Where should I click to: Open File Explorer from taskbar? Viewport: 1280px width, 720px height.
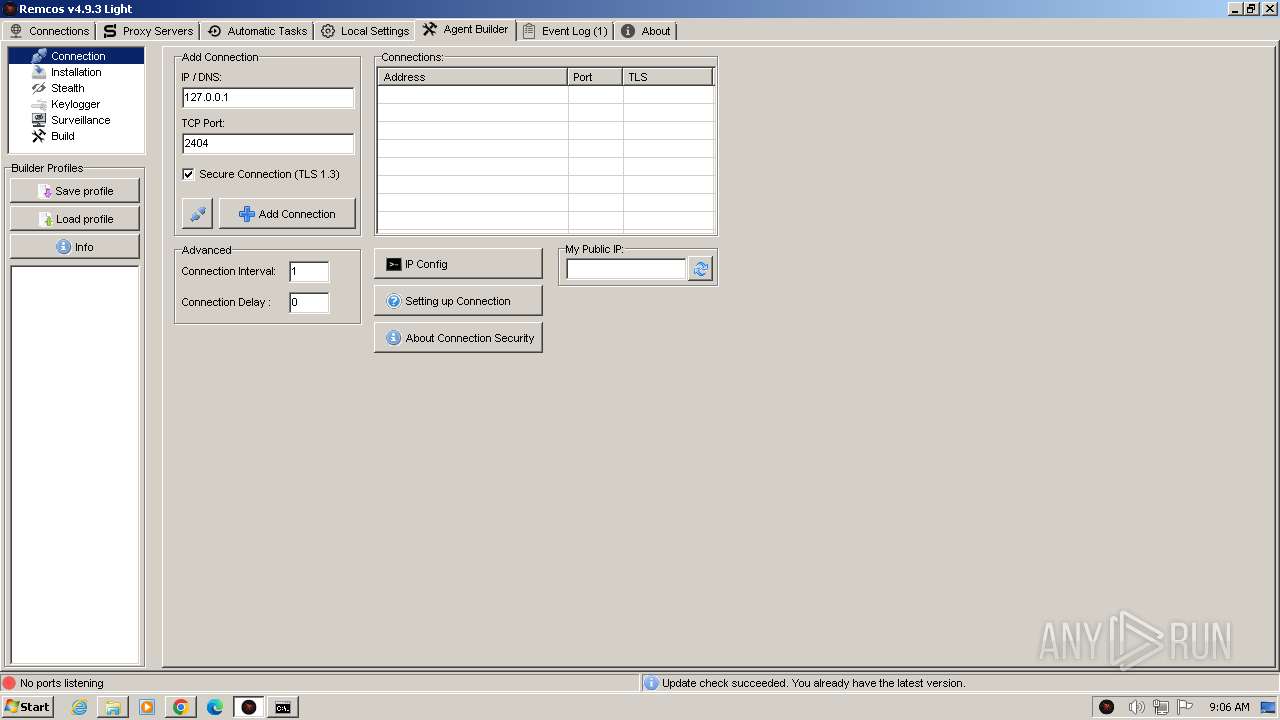coord(113,707)
